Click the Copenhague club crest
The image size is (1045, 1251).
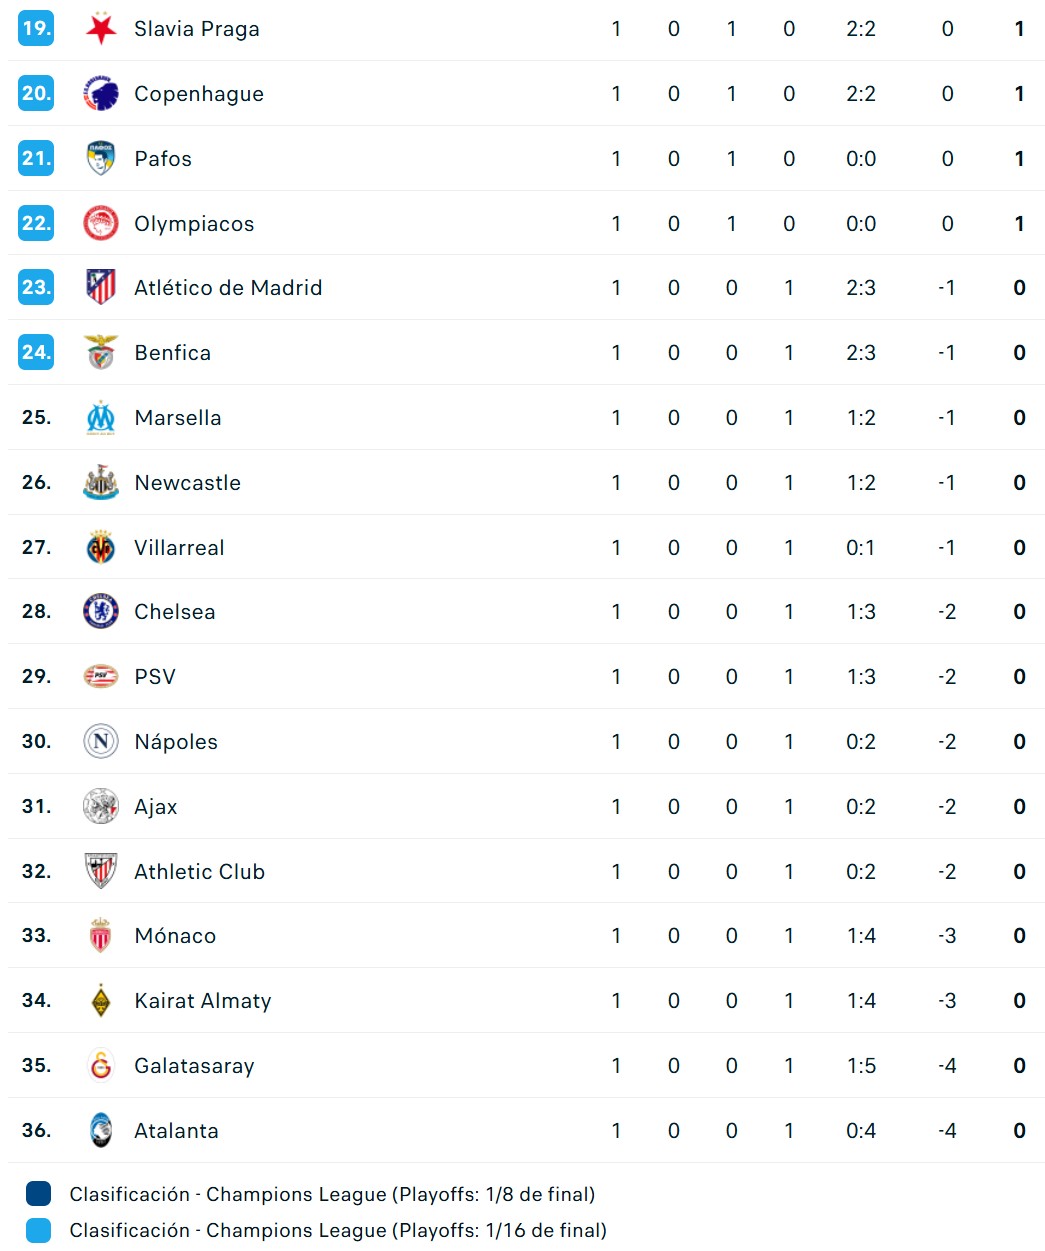coord(100,94)
